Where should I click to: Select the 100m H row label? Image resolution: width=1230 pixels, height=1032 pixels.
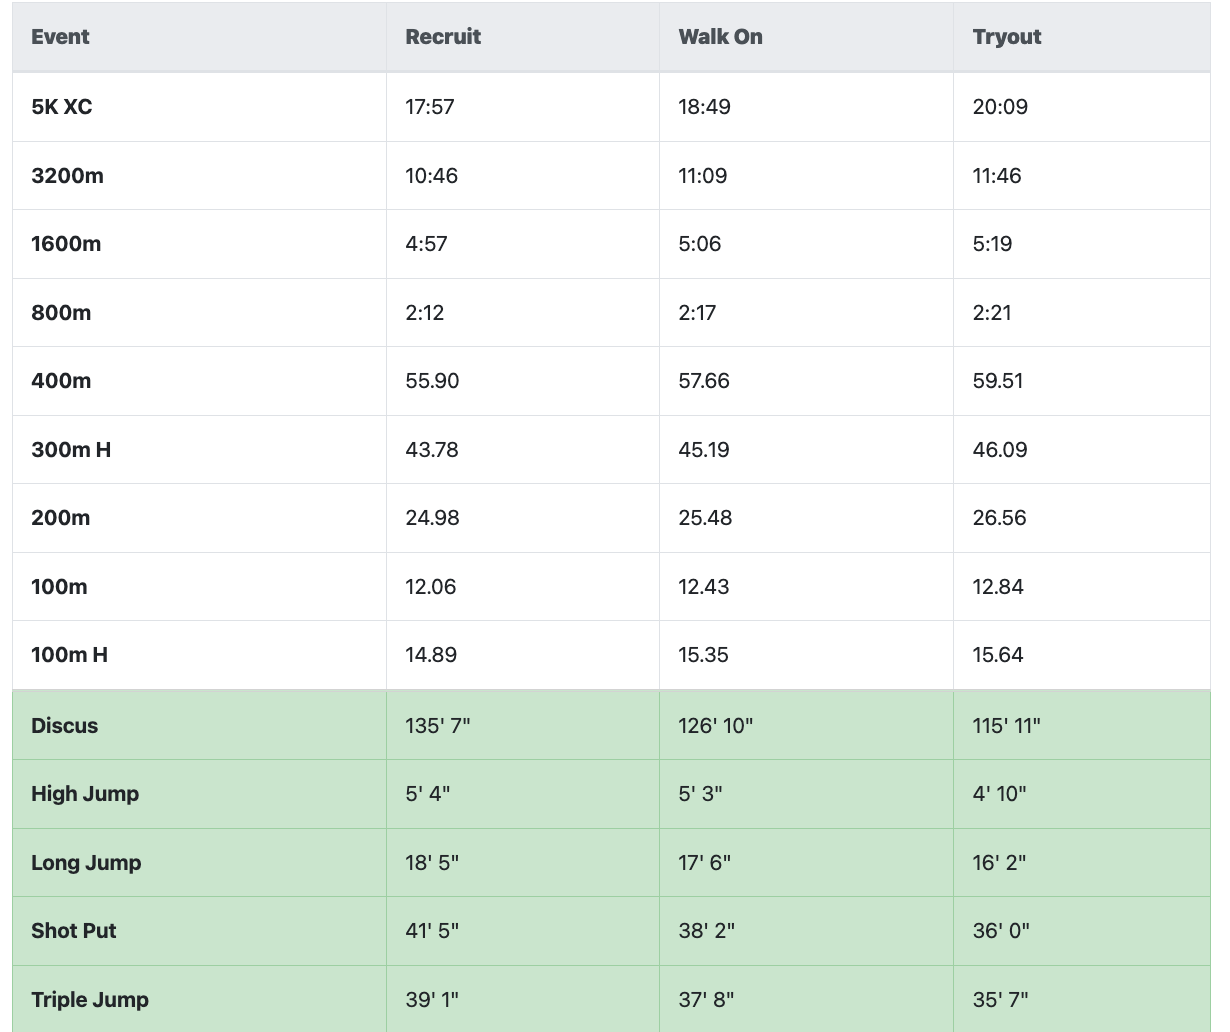(69, 655)
